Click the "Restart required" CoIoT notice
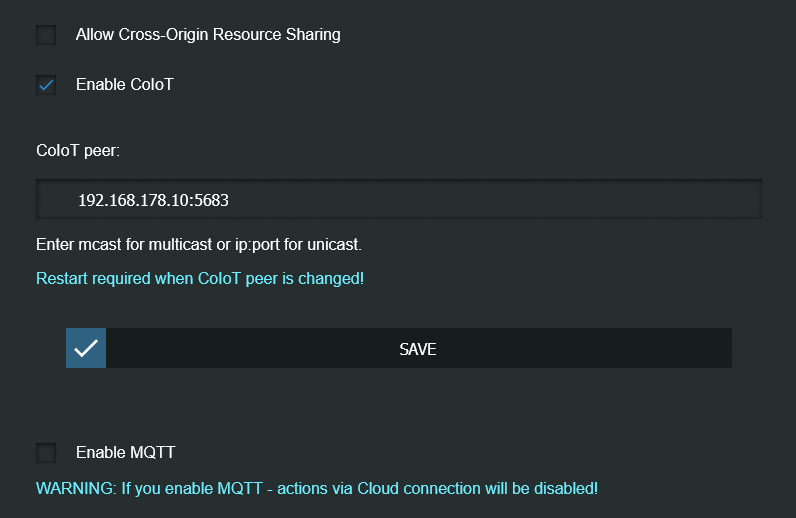The width and height of the screenshot is (796, 518). click(x=200, y=278)
